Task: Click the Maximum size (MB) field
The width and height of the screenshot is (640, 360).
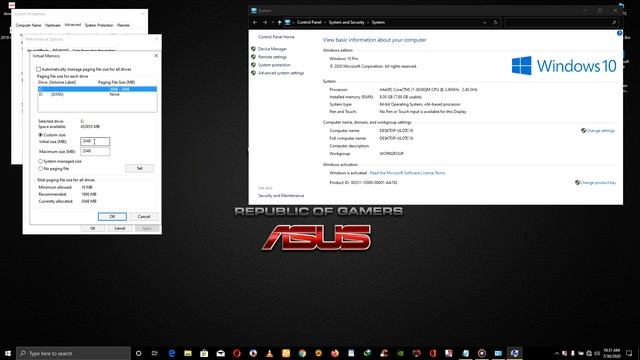Action: (x=95, y=151)
